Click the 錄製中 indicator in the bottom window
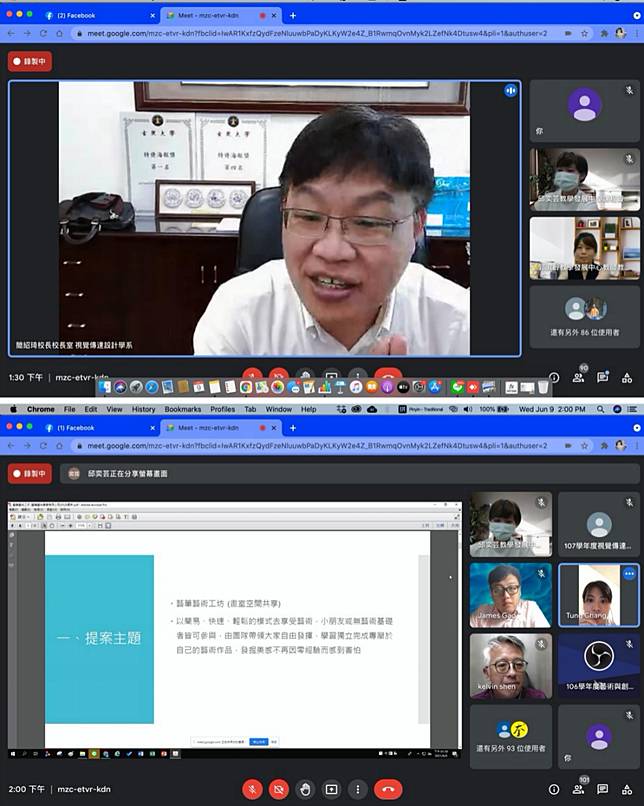 tap(30, 473)
